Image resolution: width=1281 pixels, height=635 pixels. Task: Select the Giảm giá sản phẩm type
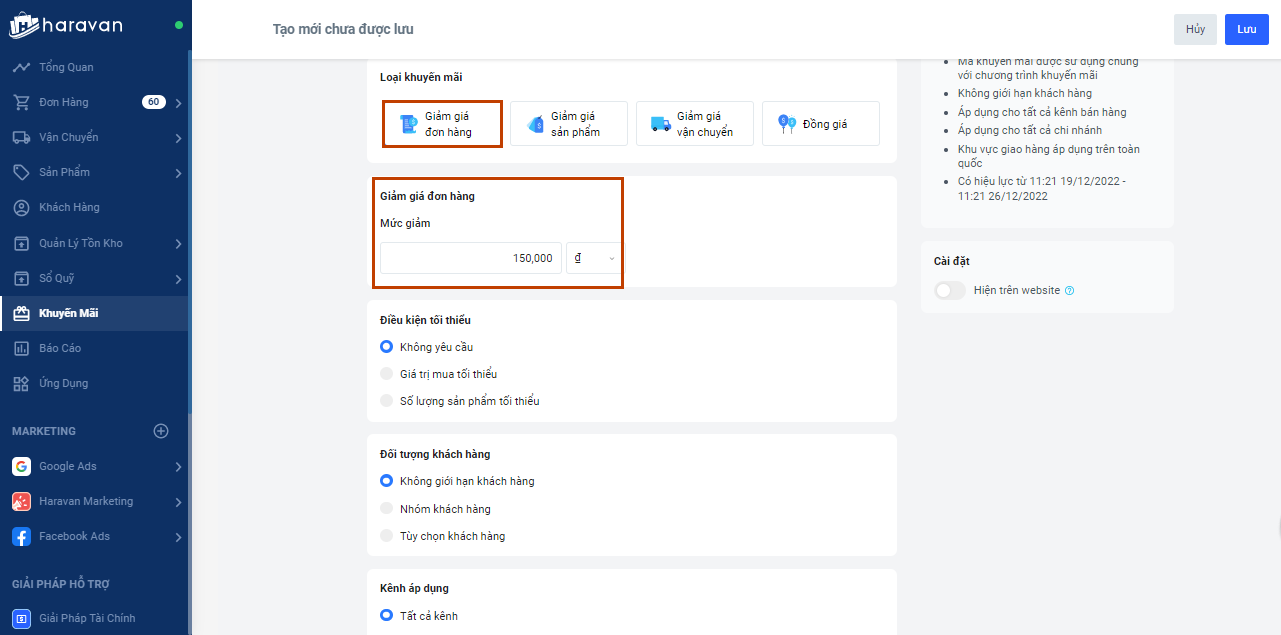pyautogui.click(x=568, y=124)
